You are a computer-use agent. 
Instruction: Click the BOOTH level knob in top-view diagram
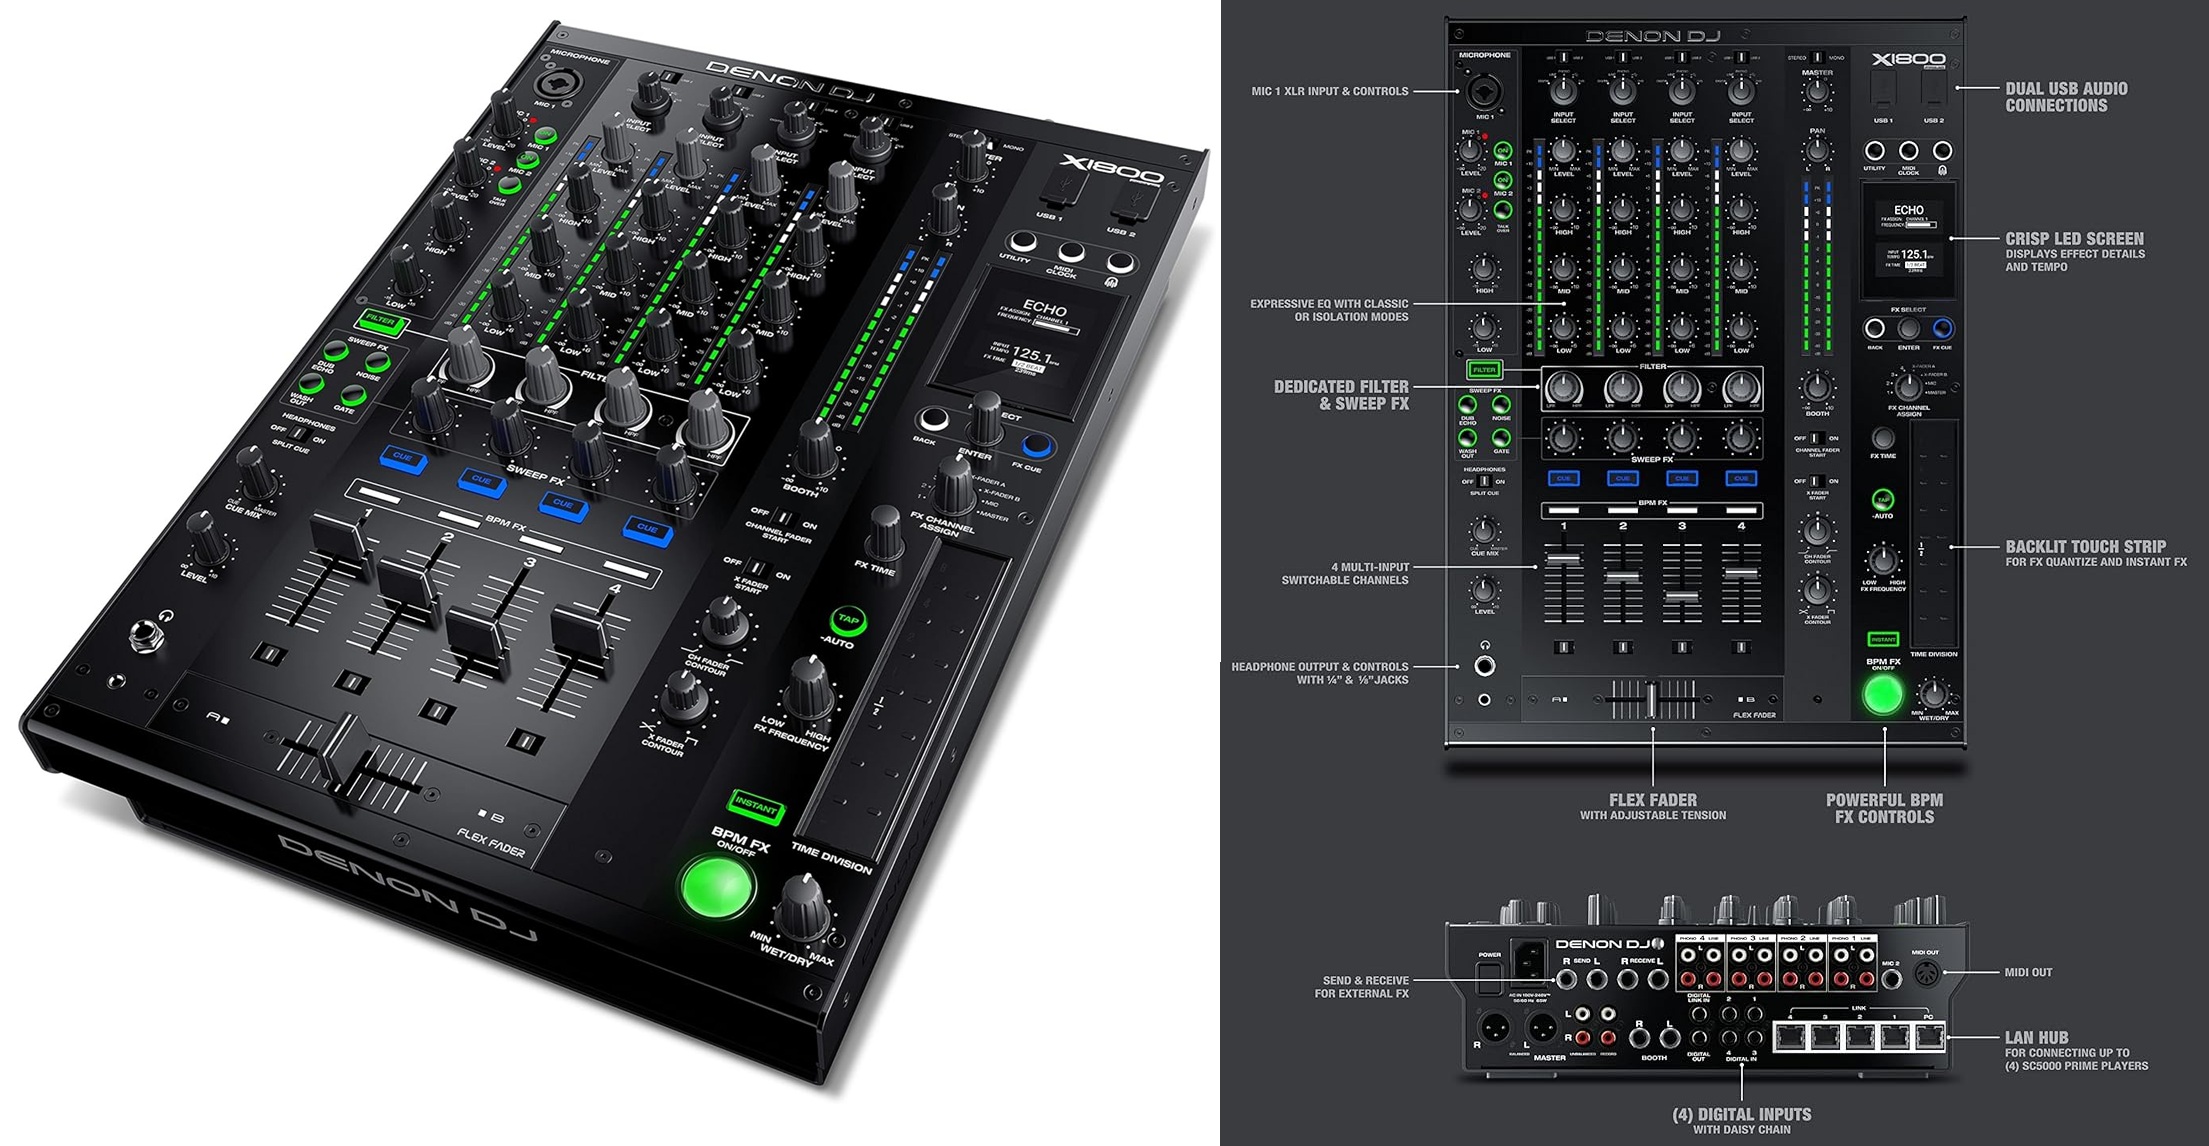[x=1817, y=388]
